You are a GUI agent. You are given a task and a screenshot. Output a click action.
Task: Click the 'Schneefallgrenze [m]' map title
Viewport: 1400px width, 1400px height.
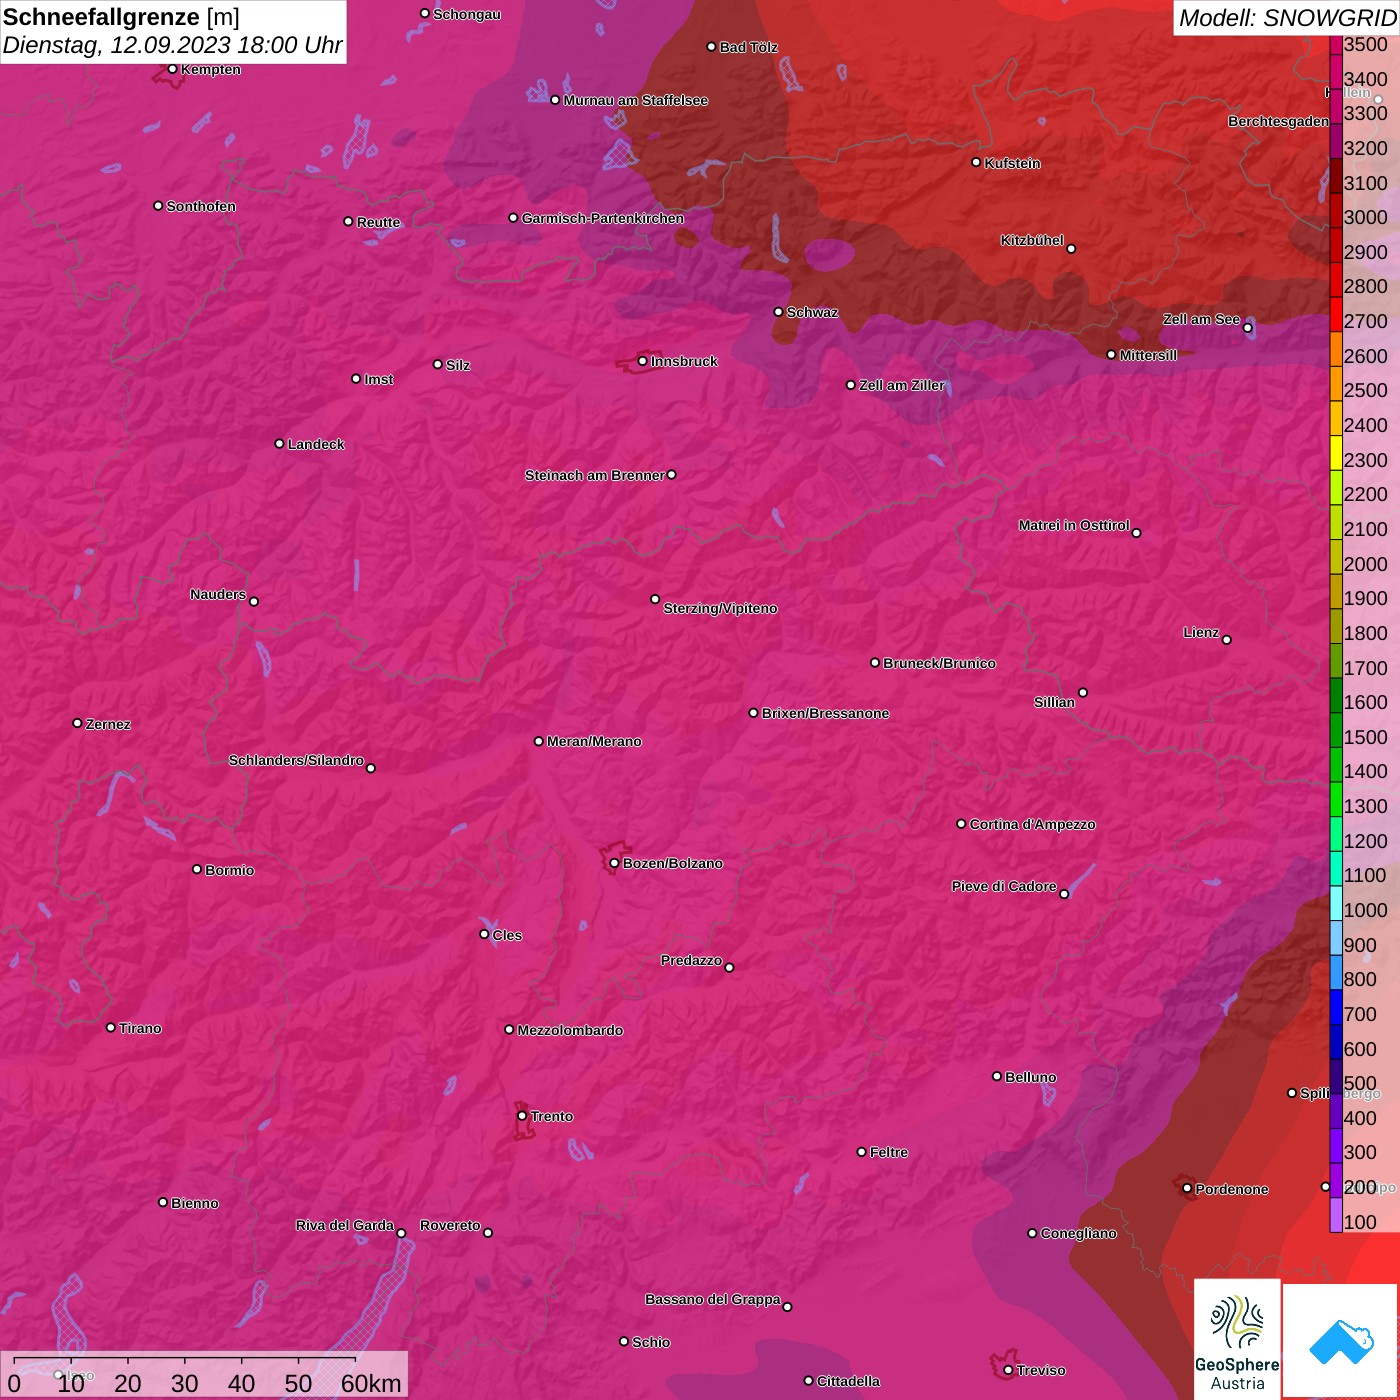click(x=122, y=17)
